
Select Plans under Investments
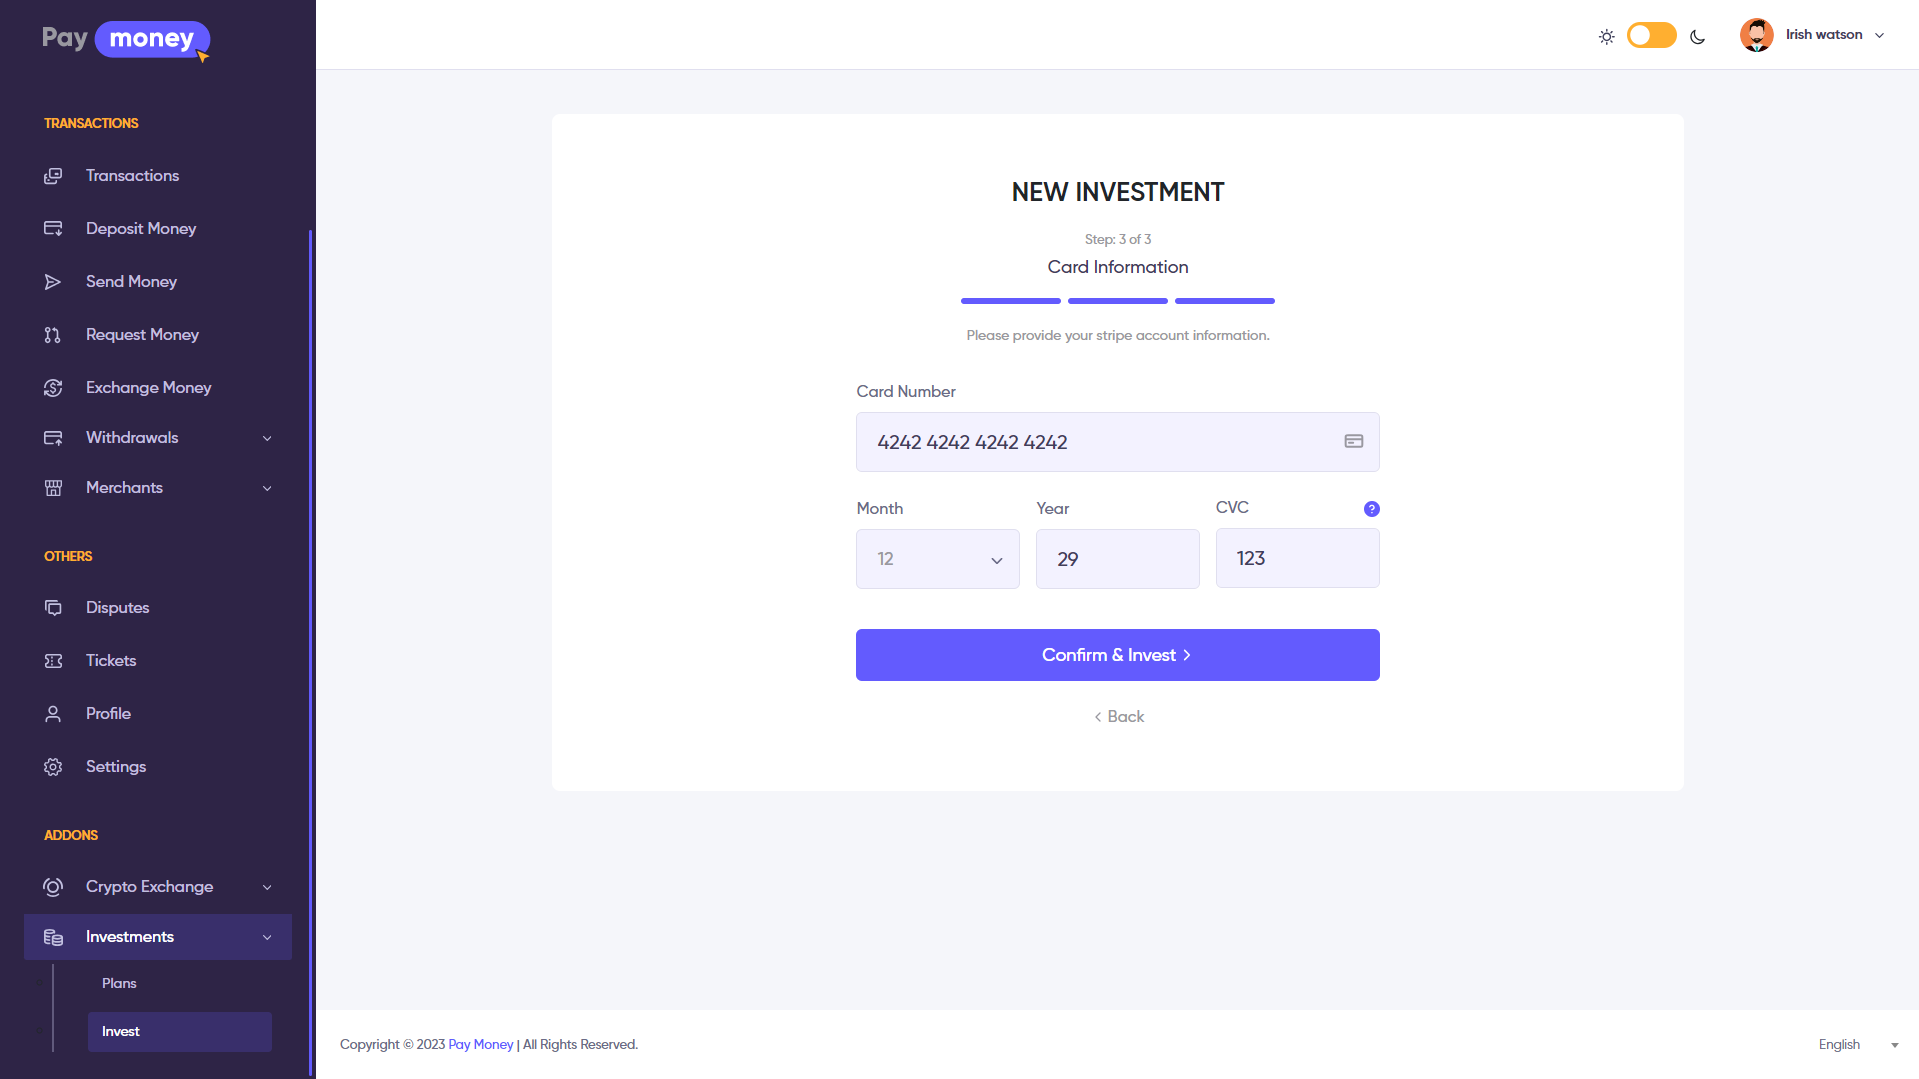[119, 984]
